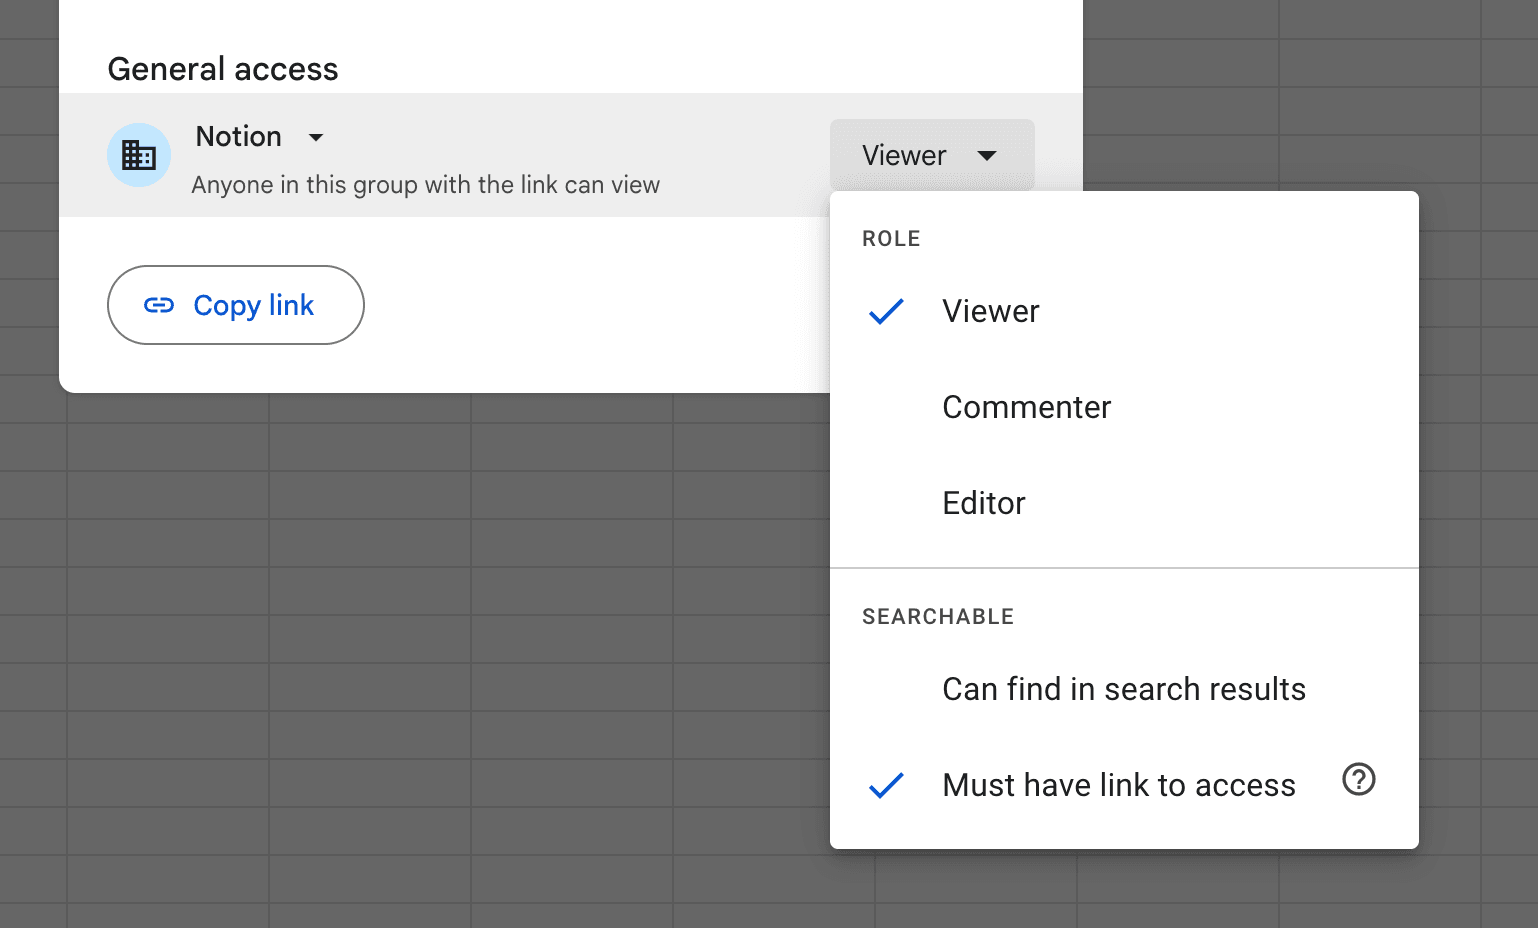Click the chain link icon inside Copy link

(x=161, y=305)
